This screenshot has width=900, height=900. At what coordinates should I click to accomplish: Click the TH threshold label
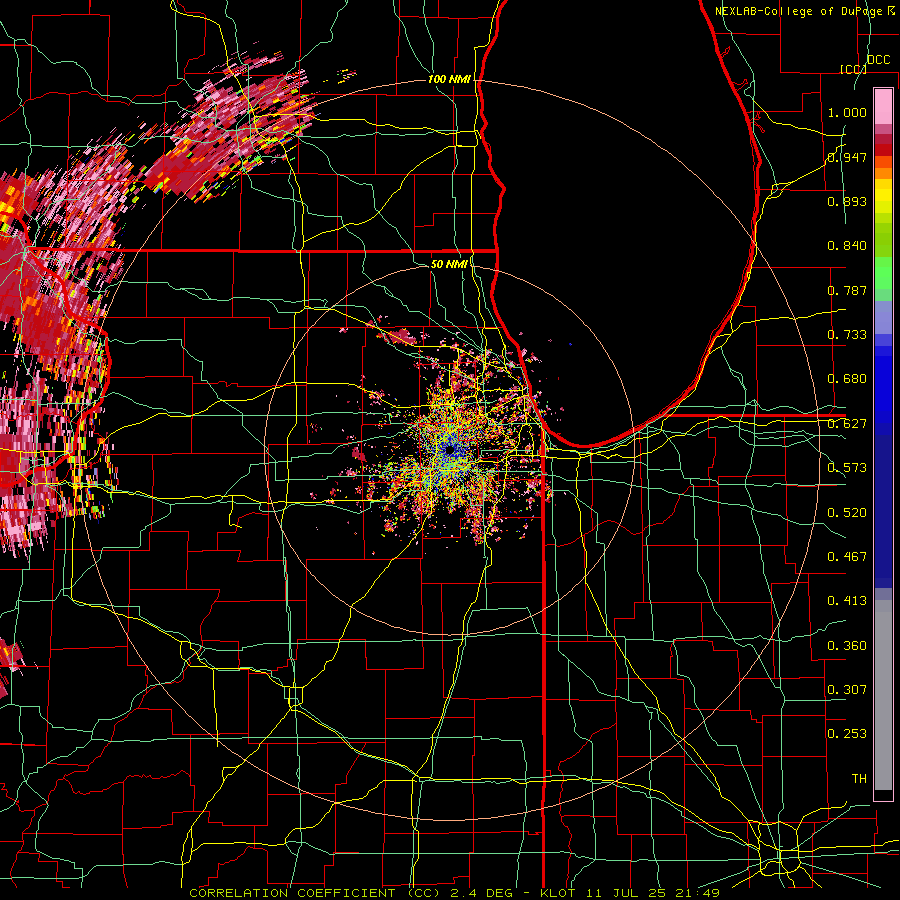(859, 779)
